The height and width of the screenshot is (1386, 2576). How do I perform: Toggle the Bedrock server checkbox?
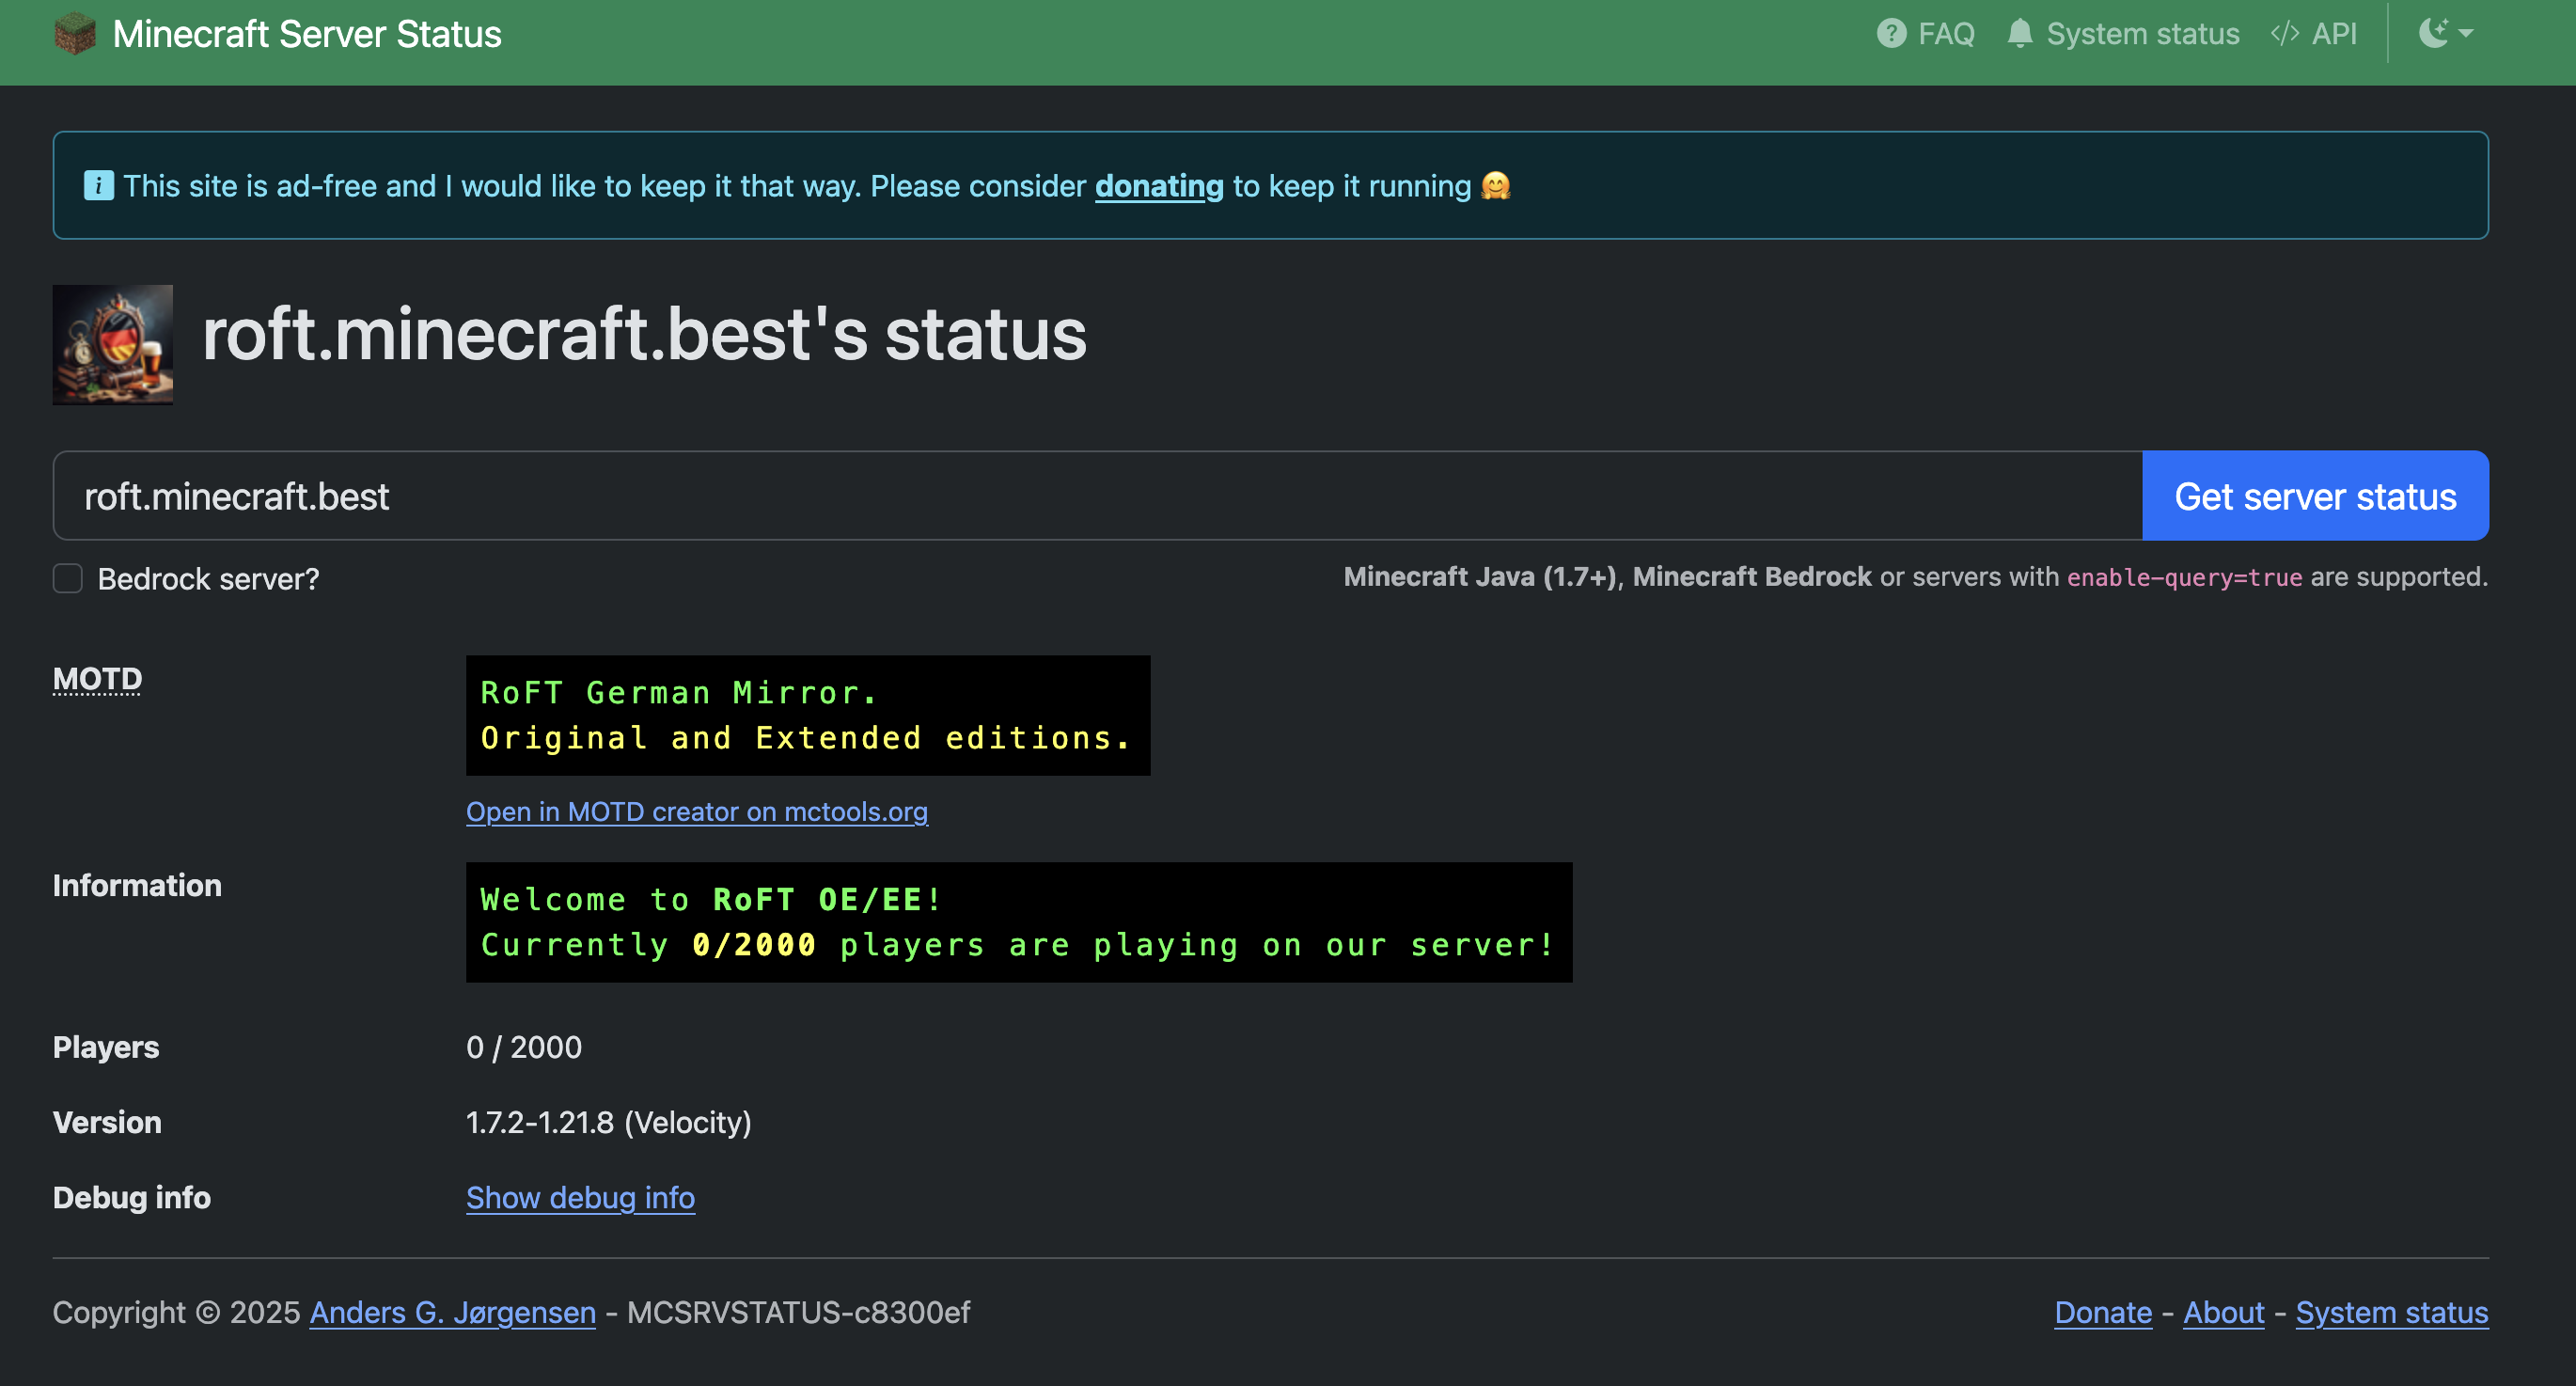(68, 578)
